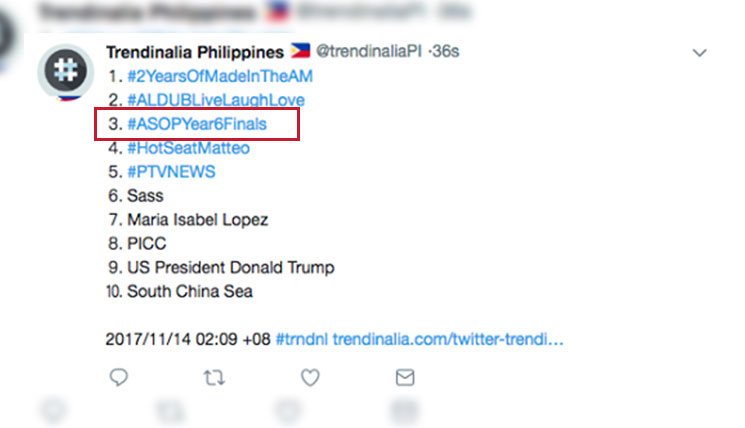Open the #HotSeatMatteo hashtag
This screenshot has height=428, width=745.
189,148
